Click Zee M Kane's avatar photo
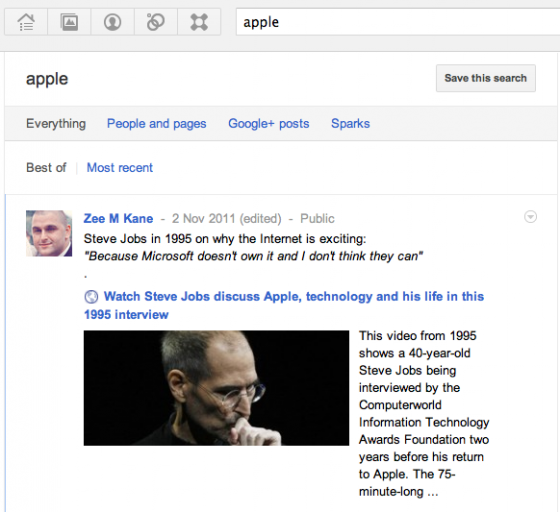Viewport: 560px width, 512px height. pyautogui.click(x=49, y=233)
